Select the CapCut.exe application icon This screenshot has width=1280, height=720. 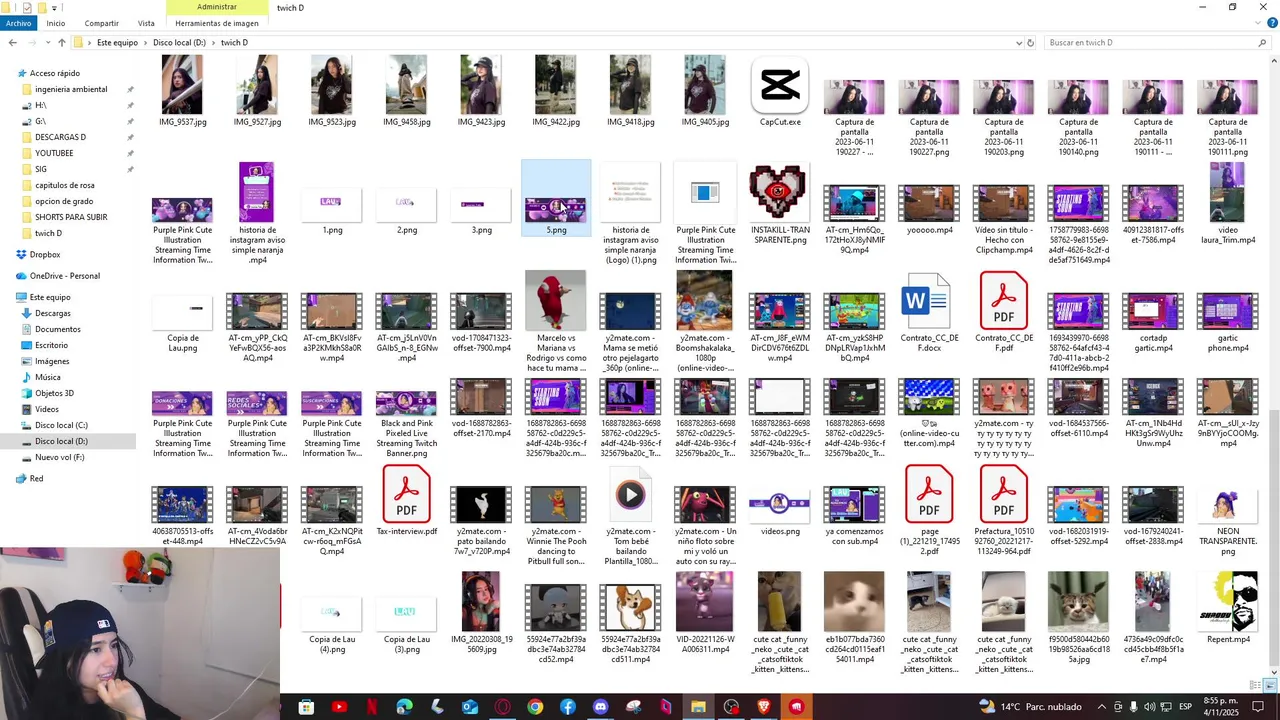(780, 85)
